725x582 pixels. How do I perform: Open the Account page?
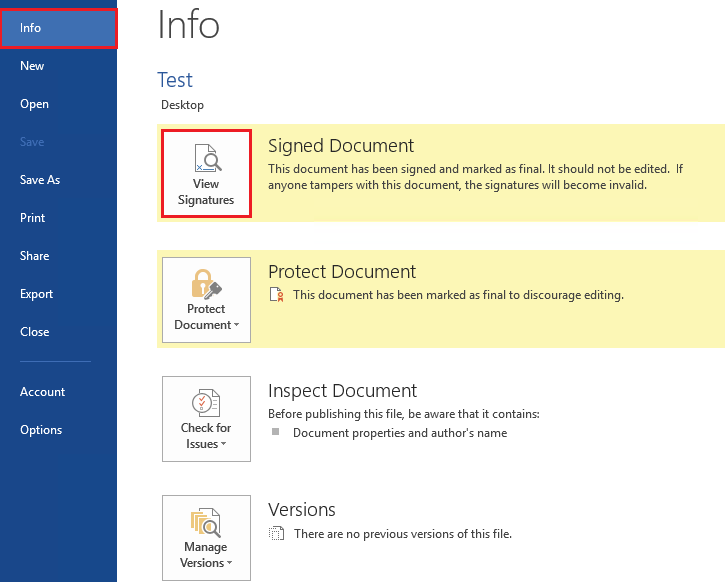(x=42, y=392)
